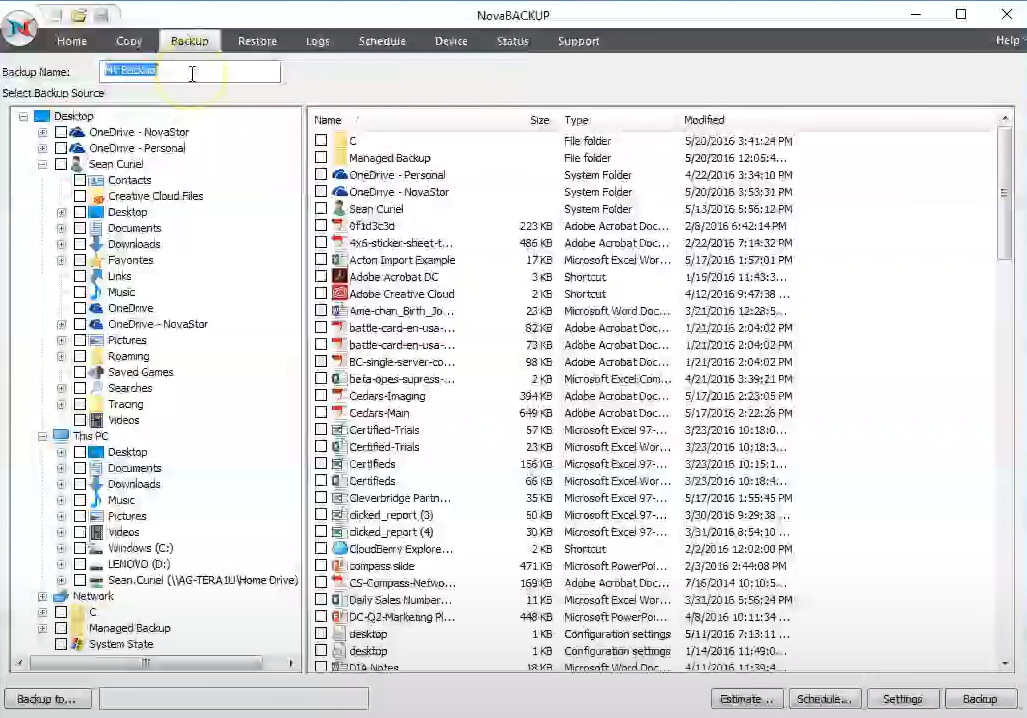Click the LENOVO (D:) drive icon
Image resolution: width=1027 pixels, height=718 pixels.
coord(96,564)
